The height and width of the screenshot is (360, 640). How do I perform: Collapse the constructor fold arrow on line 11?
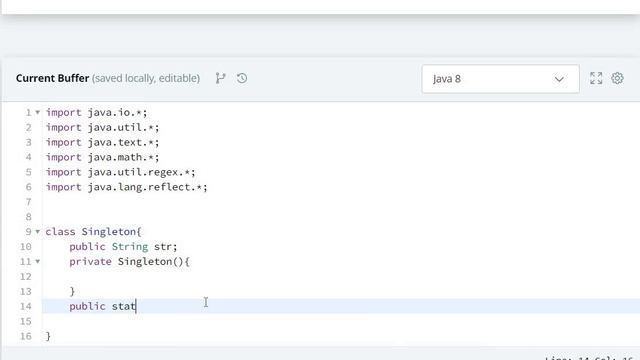tap(38, 261)
